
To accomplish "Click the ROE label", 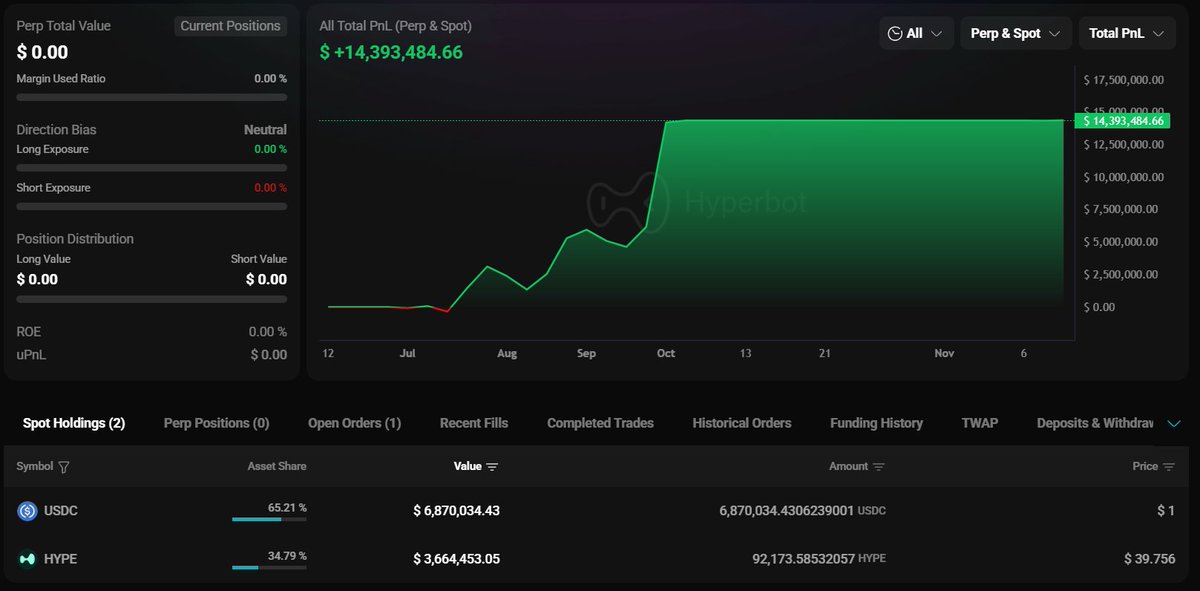I will [x=29, y=332].
